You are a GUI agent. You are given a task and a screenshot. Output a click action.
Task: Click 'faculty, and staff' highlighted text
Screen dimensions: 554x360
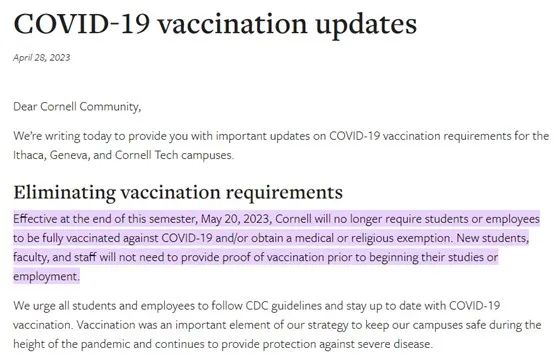click(55, 257)
